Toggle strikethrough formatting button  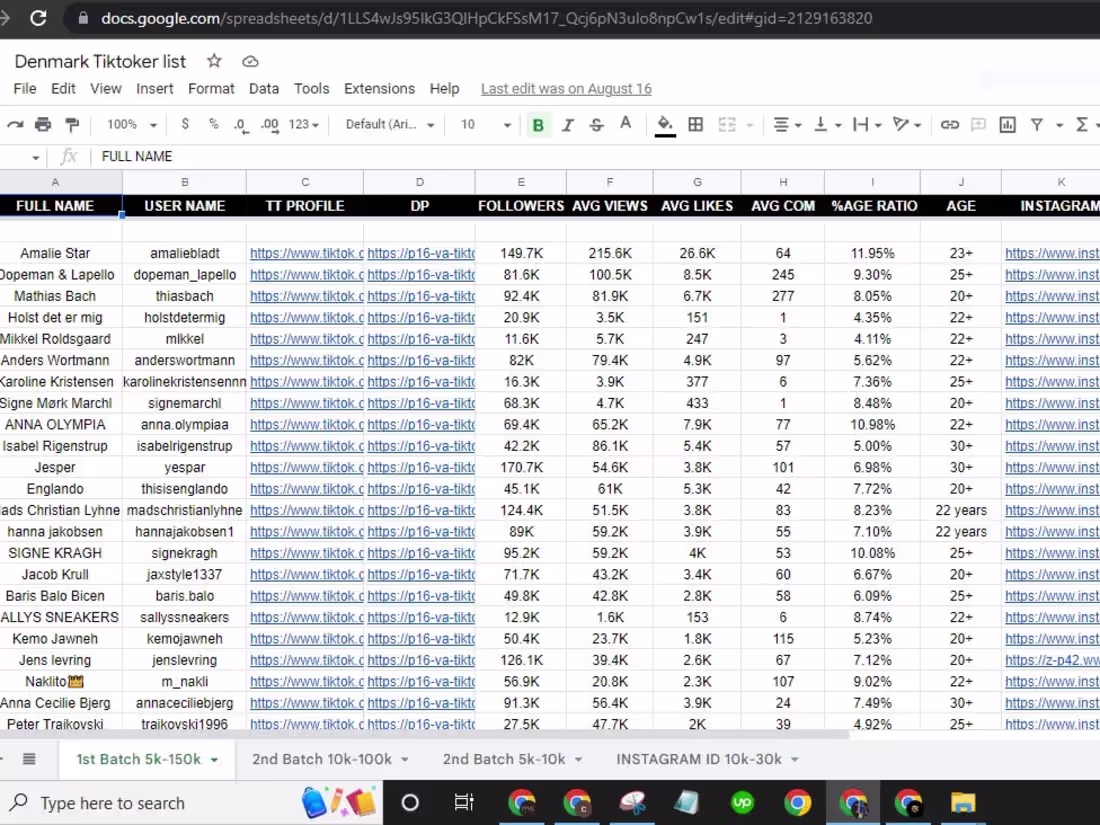(x=596, y=125)
